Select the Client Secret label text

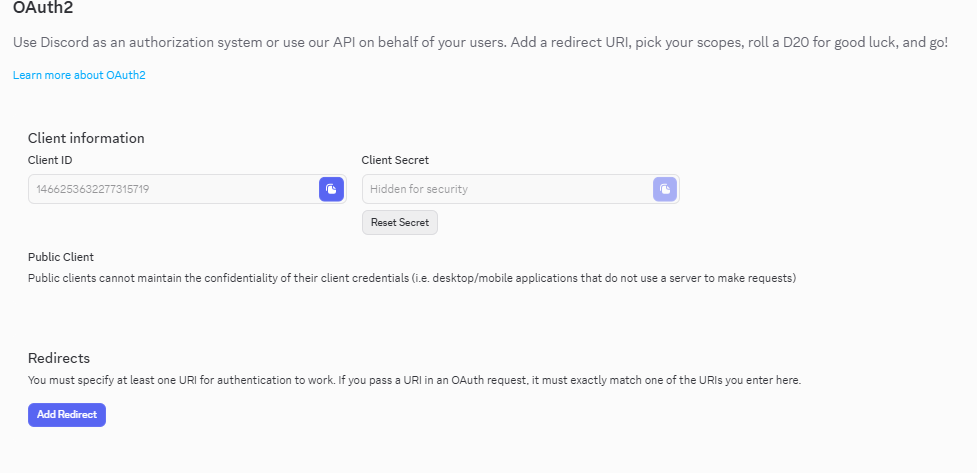(x=395, y=159)
